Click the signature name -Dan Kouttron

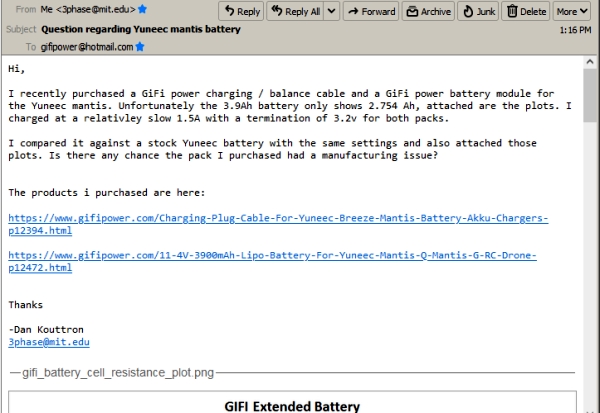click(x=46, y=330)
